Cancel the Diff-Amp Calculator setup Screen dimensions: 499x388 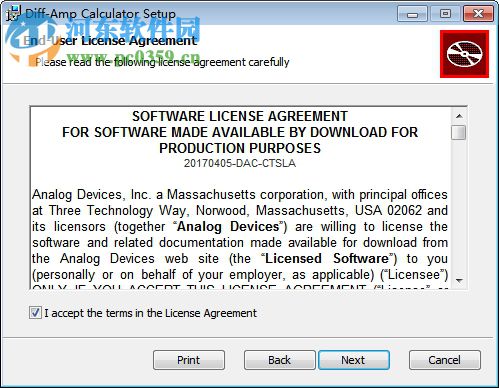[445, 360]
